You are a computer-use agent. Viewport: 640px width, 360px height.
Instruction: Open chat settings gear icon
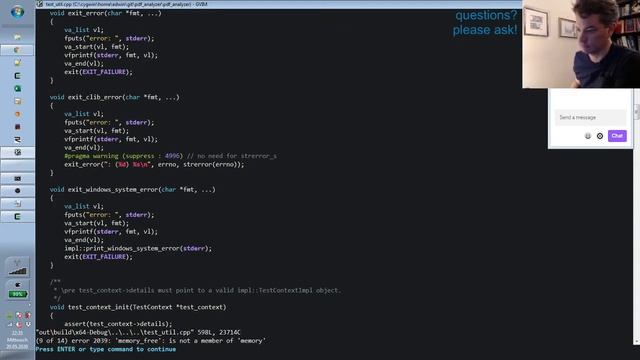click(600, 136)
